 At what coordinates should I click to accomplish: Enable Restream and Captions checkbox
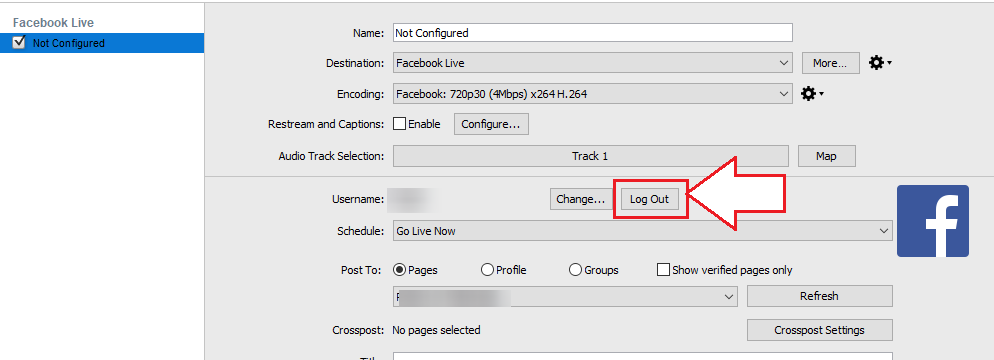coord(399,124)
